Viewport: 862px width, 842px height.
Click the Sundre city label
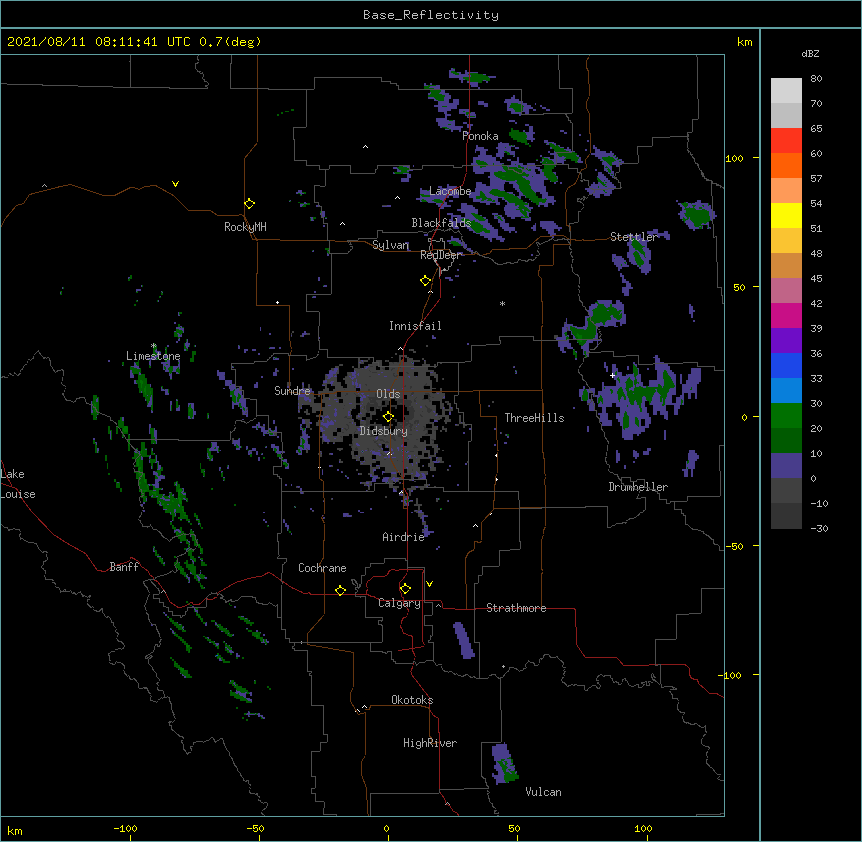click(292, 391)
